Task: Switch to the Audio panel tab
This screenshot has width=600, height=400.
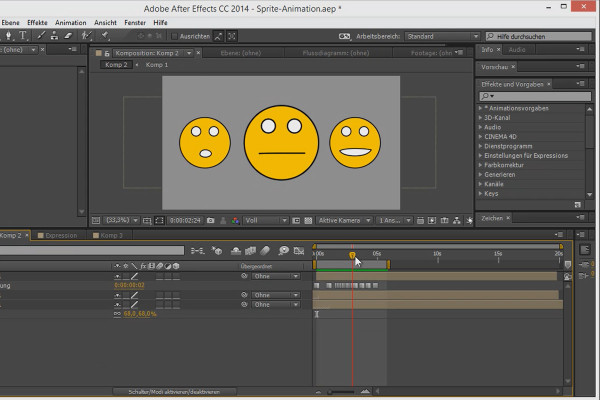Action: tap(517, 50)
